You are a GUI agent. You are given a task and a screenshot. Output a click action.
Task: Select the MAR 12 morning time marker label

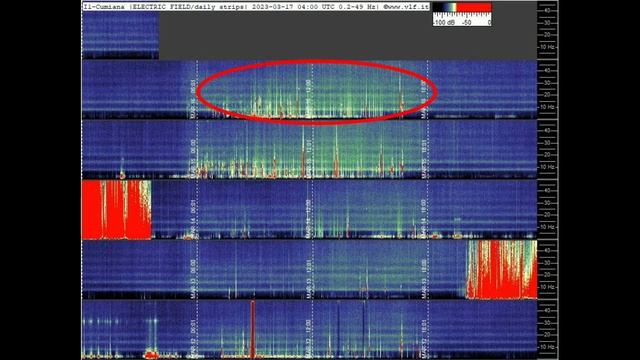(193, 339)
